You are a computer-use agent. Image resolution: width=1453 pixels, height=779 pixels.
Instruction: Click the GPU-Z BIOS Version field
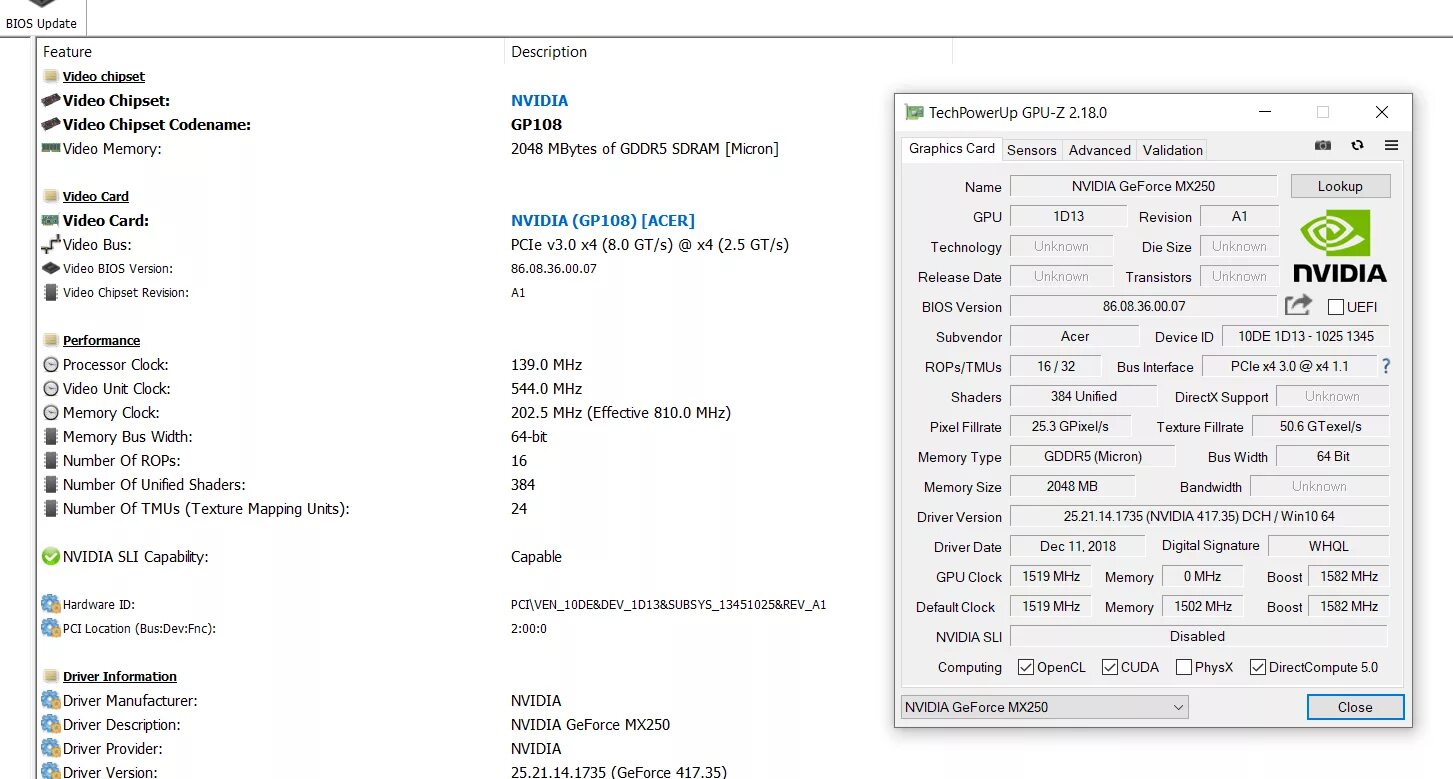click(1144, 306)
